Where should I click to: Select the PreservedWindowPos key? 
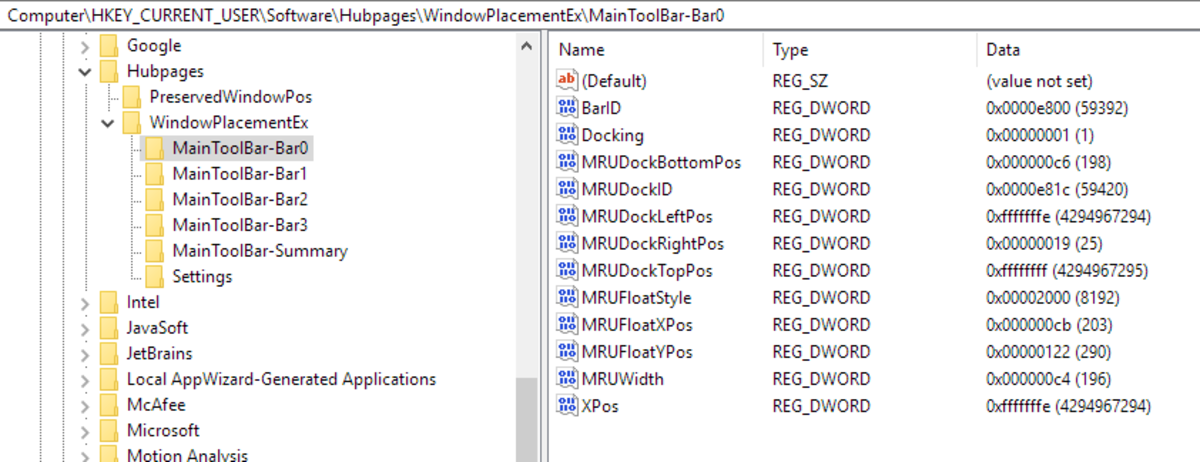click(230, 97)
